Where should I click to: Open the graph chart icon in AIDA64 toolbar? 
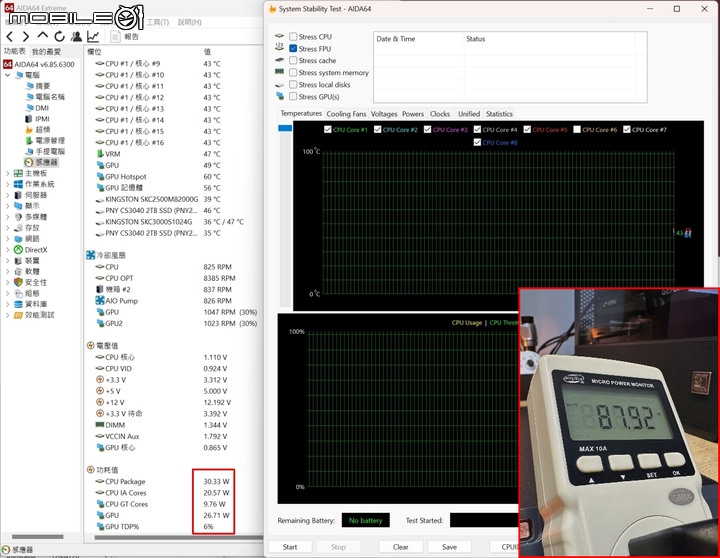click(x=93, y=36)
